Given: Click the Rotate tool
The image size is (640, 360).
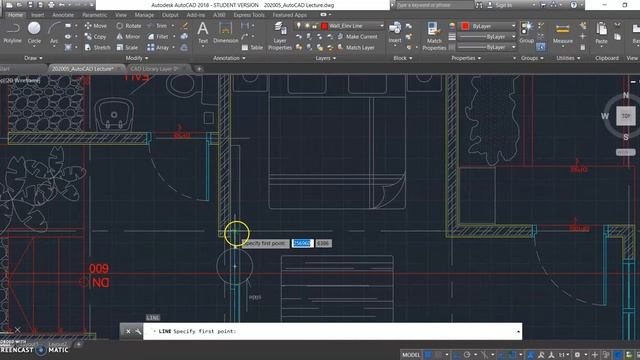Looking at the screenshot, I should 129,26.
